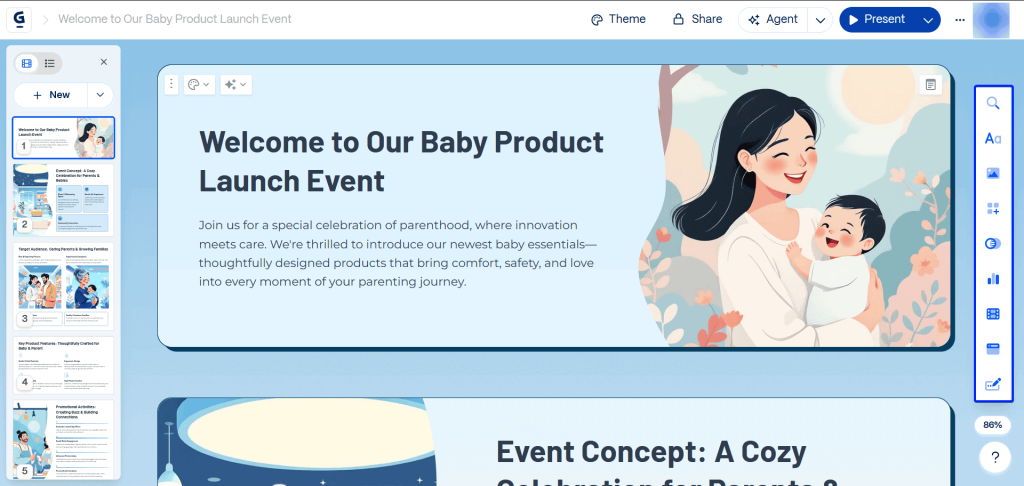
Task: Switch to filmstrip thumbnail view
Action: [x=27, y=63]
